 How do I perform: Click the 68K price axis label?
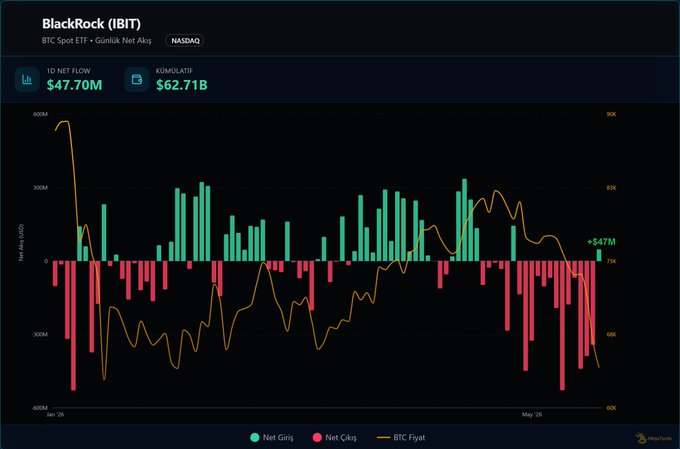611,334
